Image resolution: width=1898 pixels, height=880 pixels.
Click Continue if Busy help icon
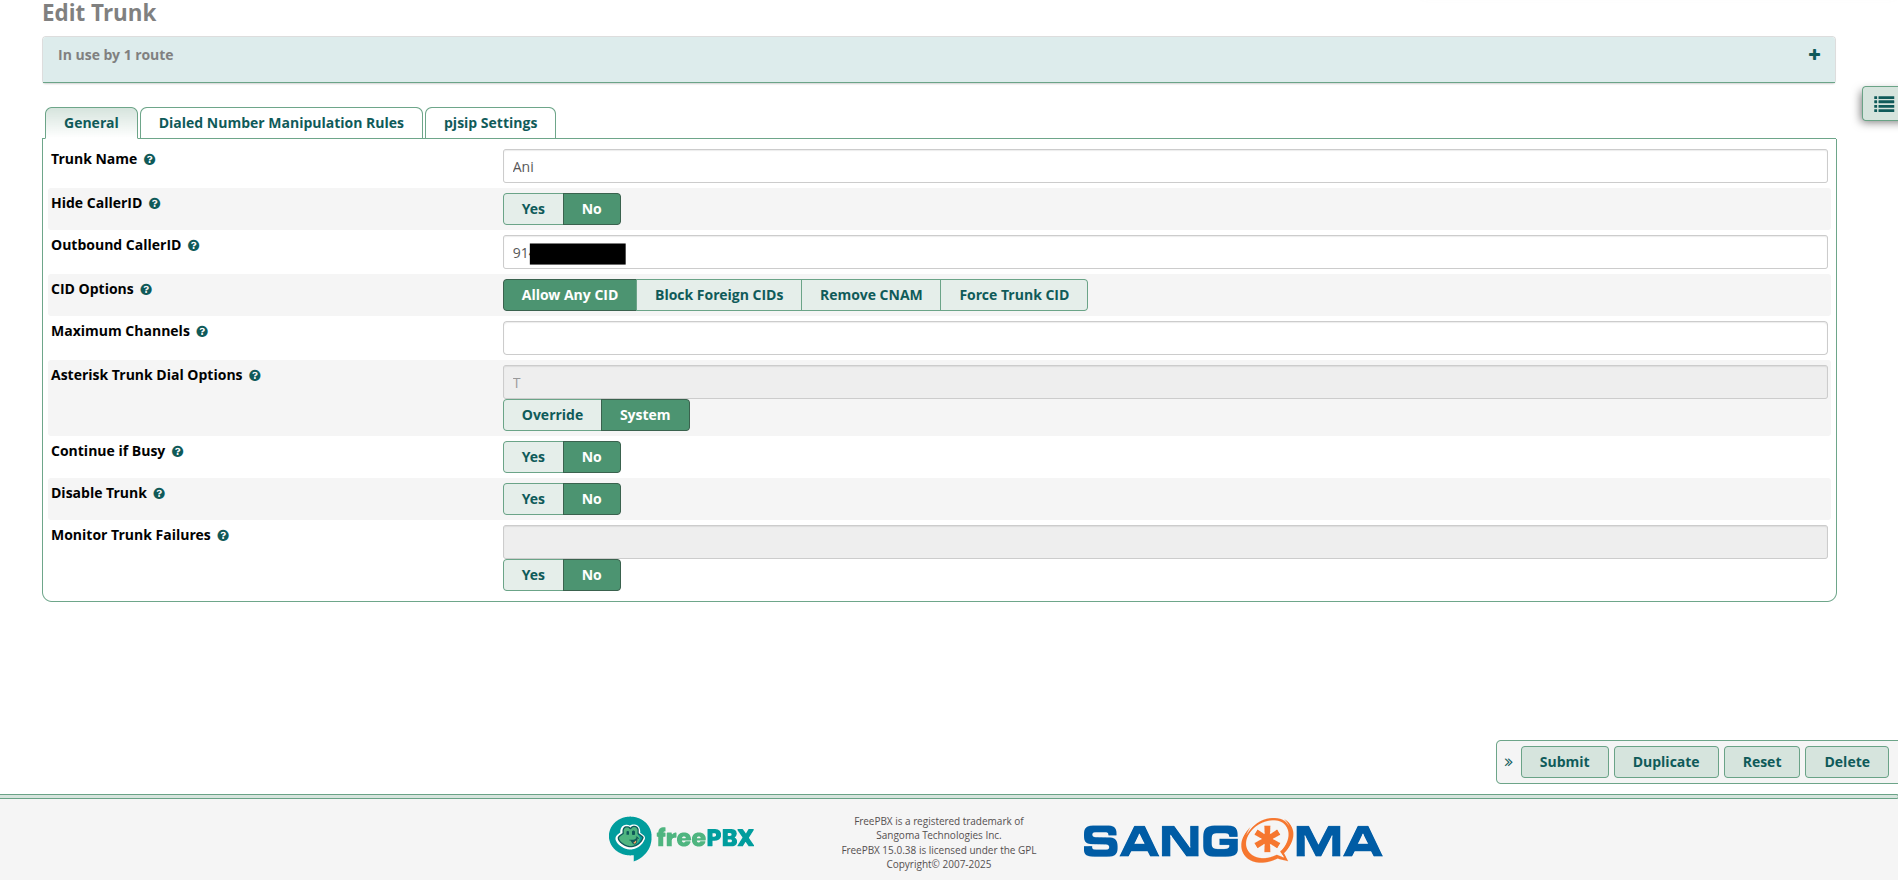point(178,452)
